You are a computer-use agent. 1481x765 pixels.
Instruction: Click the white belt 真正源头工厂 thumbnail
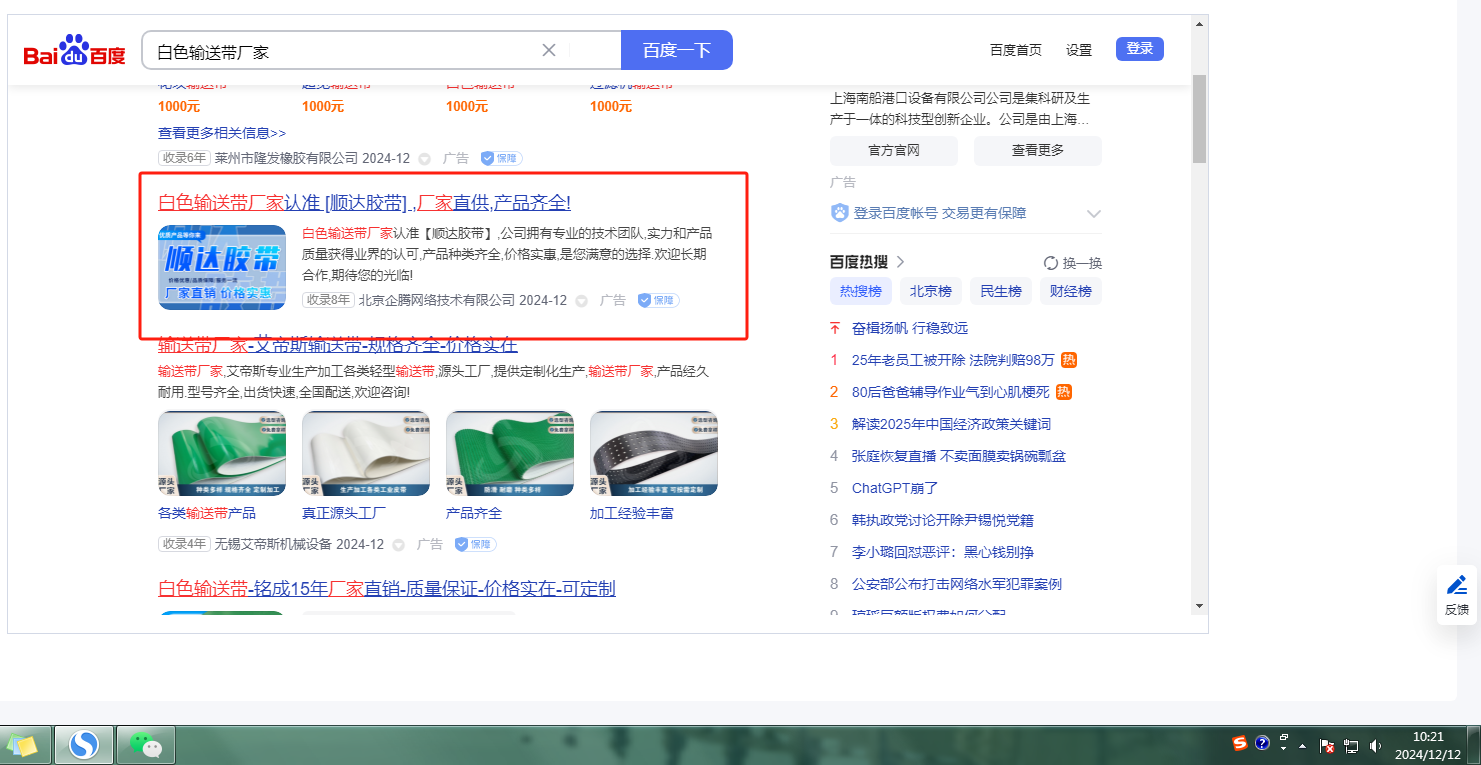(x=366, y=454)
